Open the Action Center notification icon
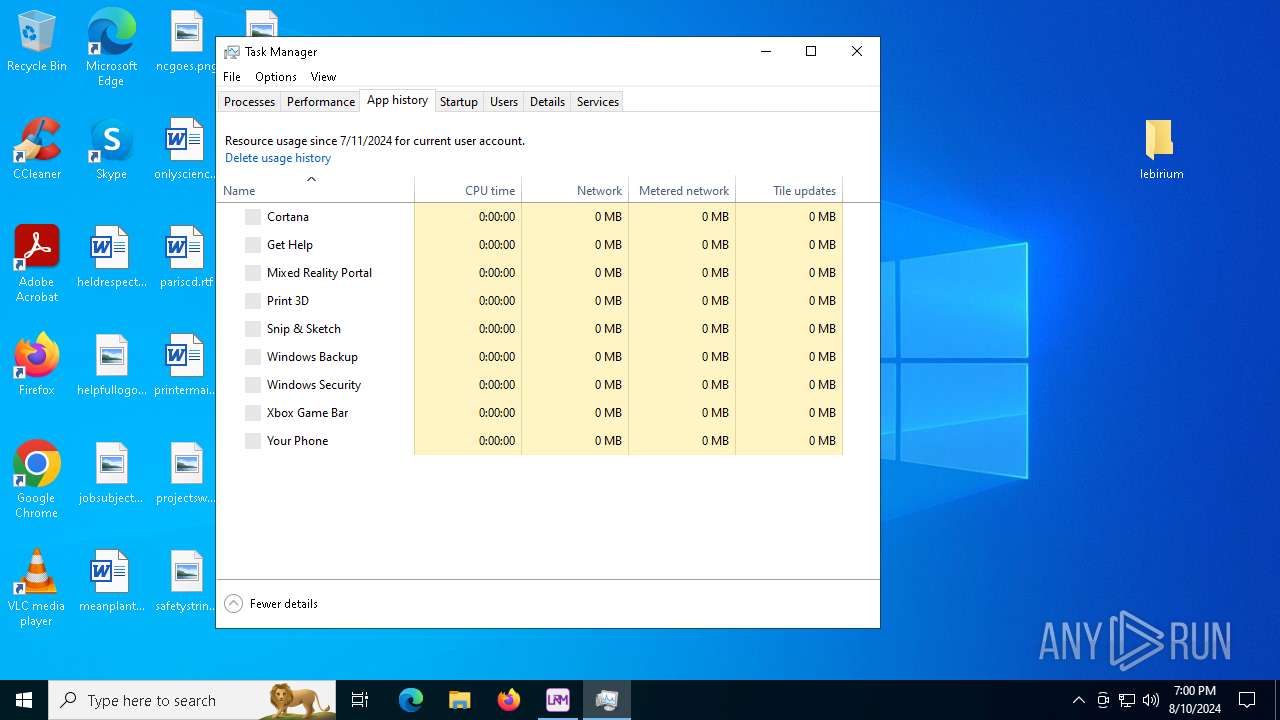This screenshot has width=1280, height=720. (x=1247, y=700)
